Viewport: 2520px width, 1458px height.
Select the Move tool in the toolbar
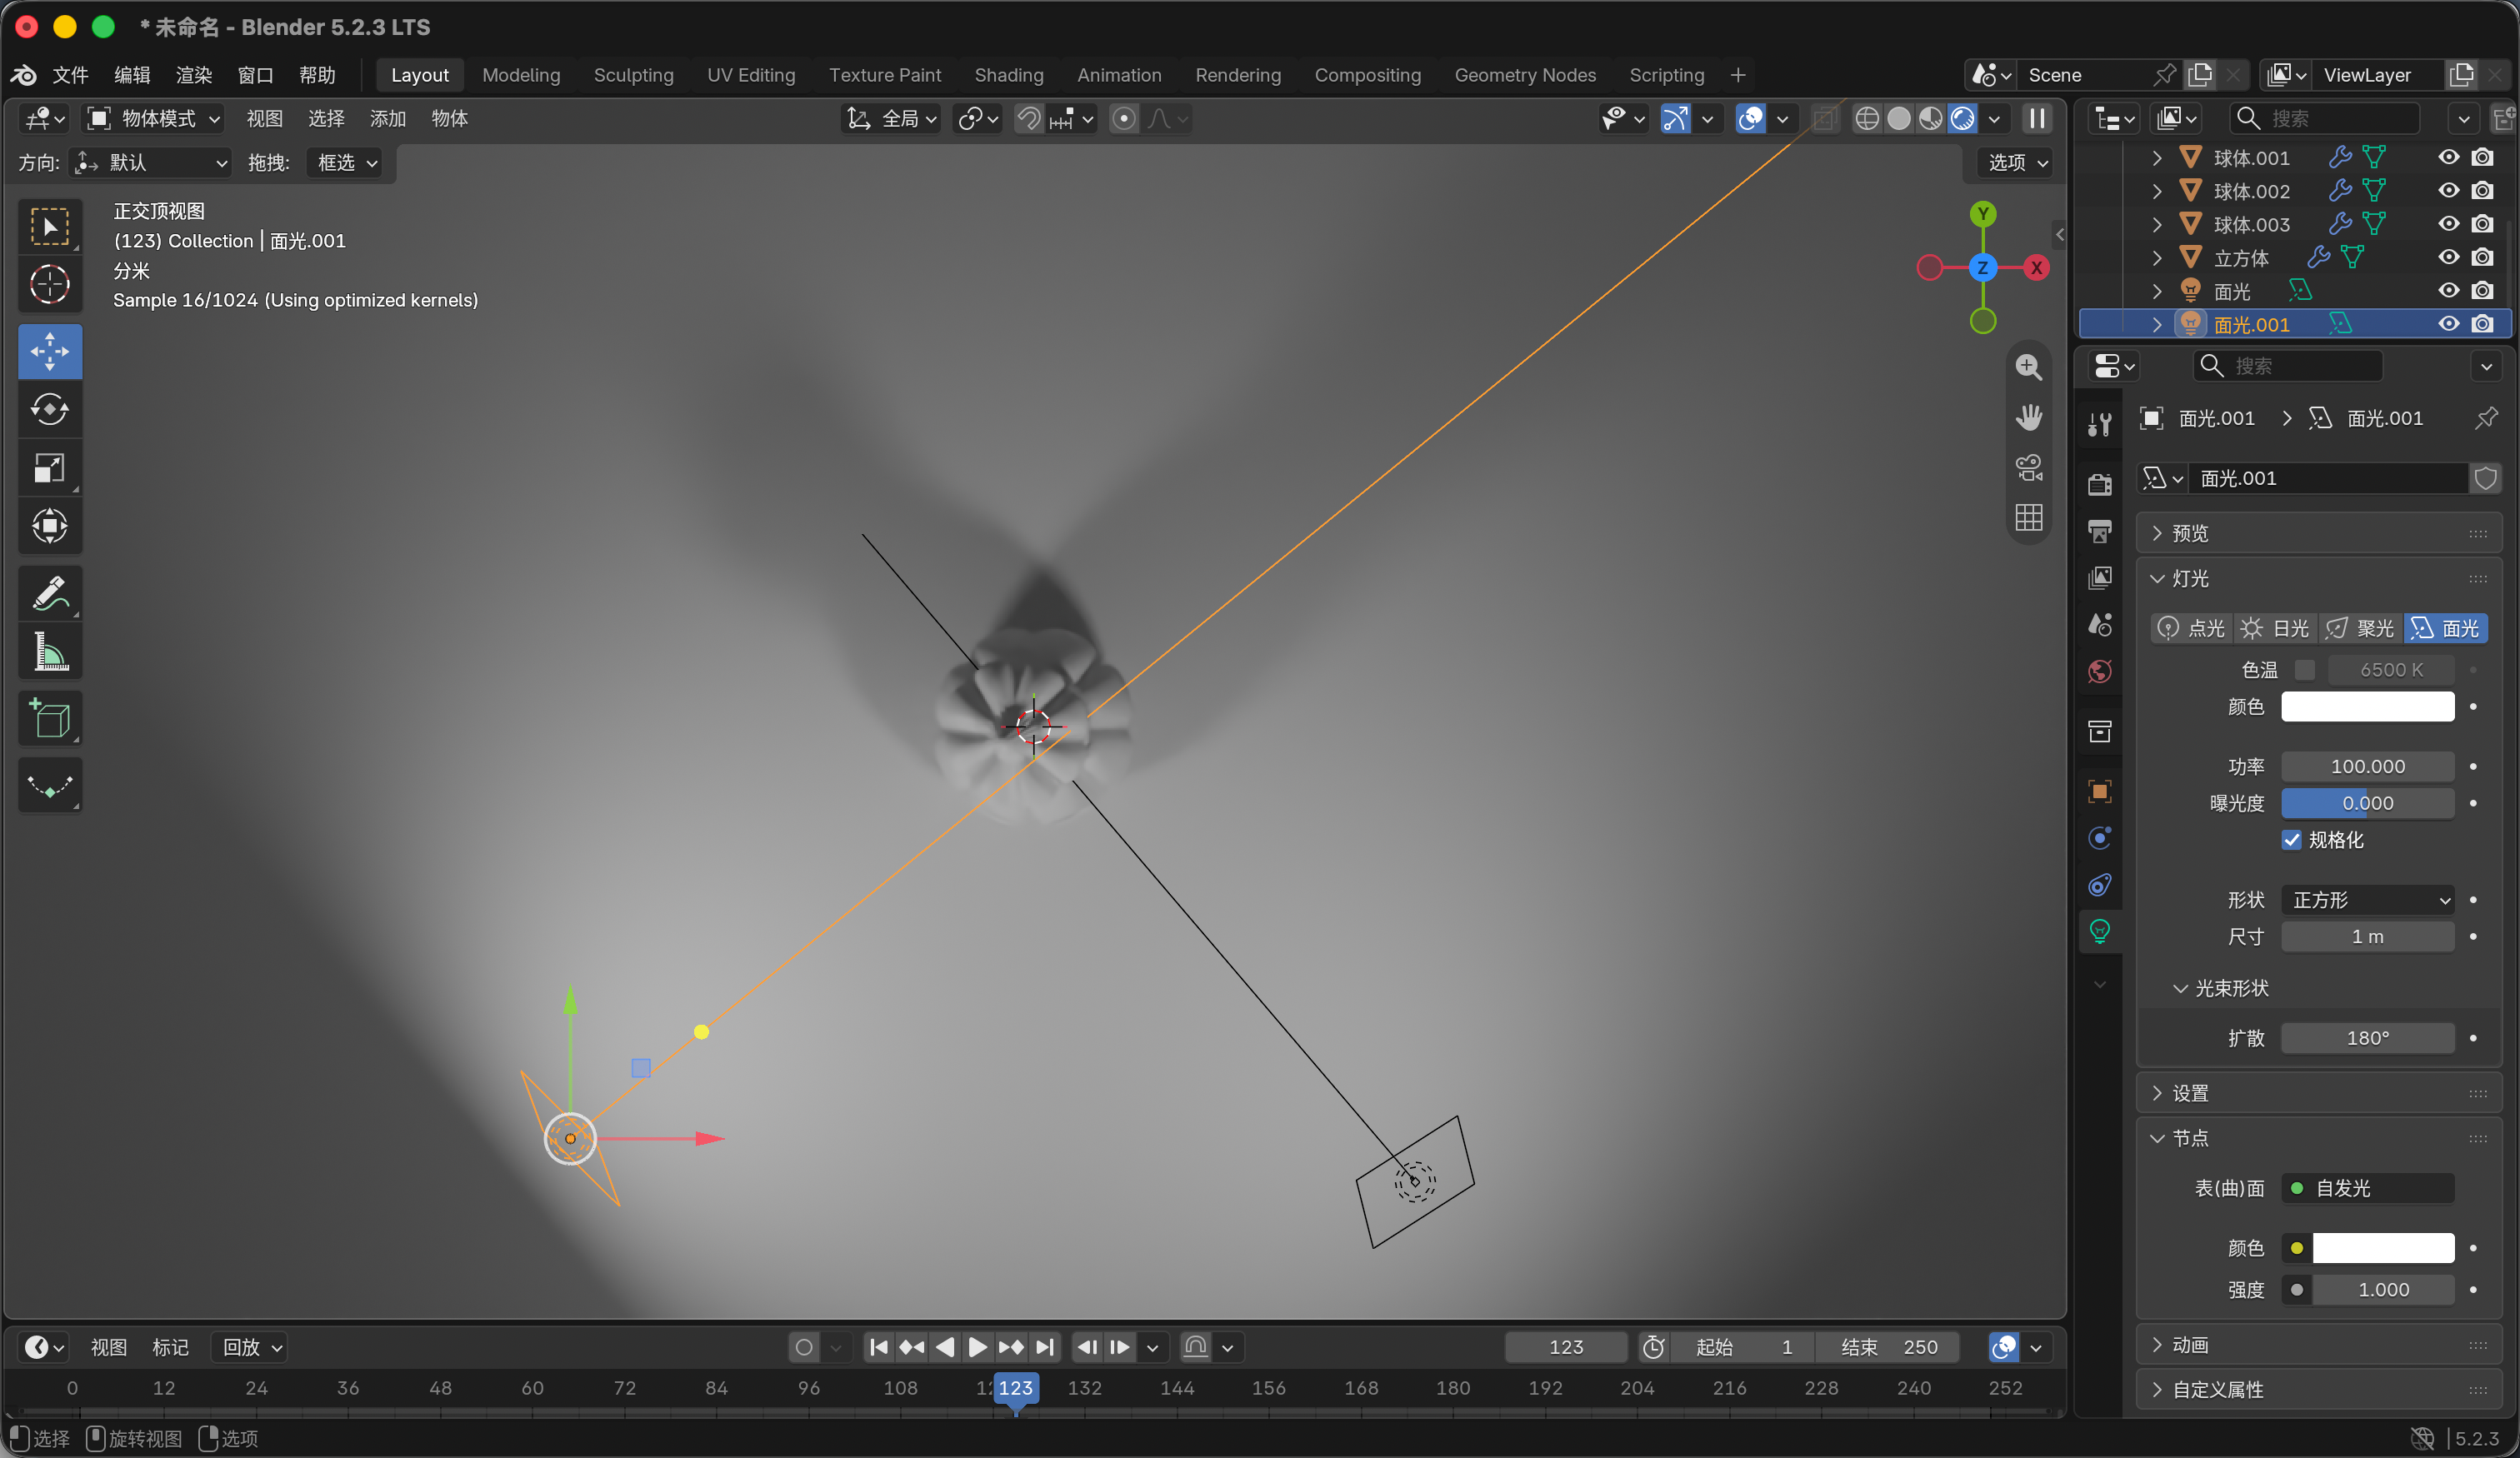(50, 352)
